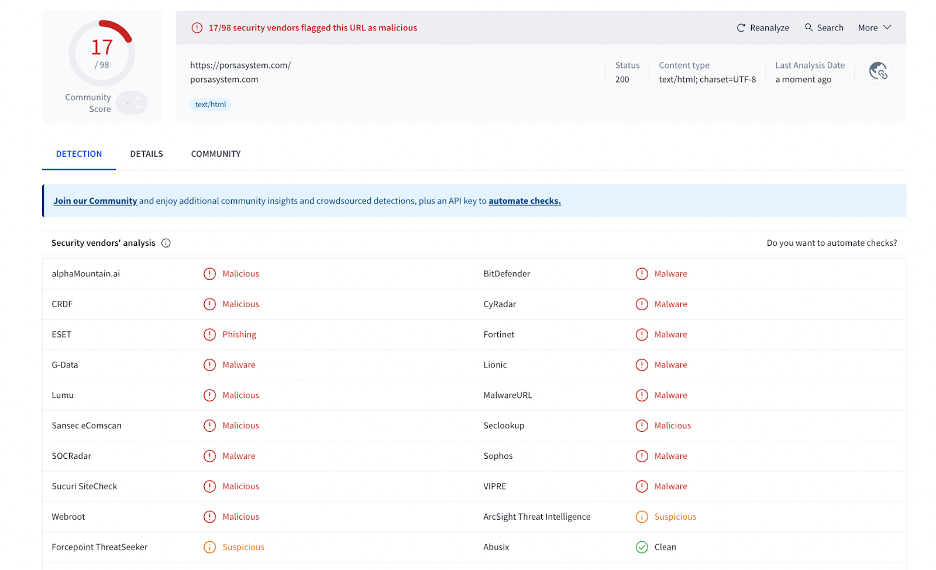Click the green check icon for Abusix
The height and width of the screenshot is (570, 936).
point(642,547)
